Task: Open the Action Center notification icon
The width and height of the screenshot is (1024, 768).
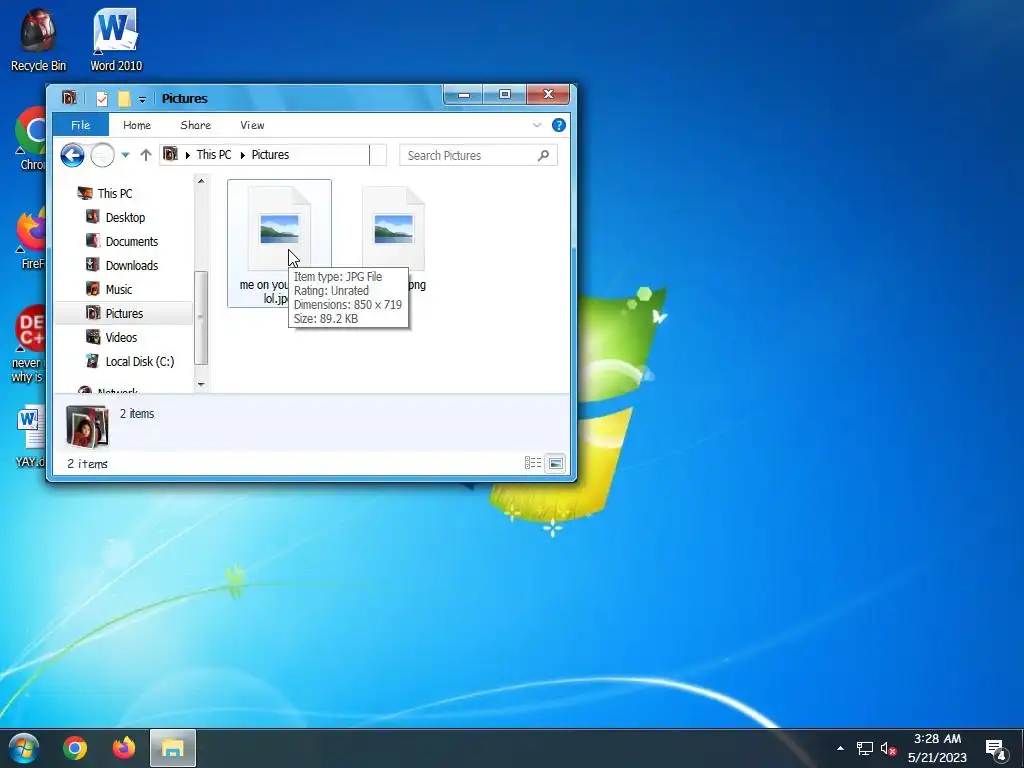Action: click(996, 749)
